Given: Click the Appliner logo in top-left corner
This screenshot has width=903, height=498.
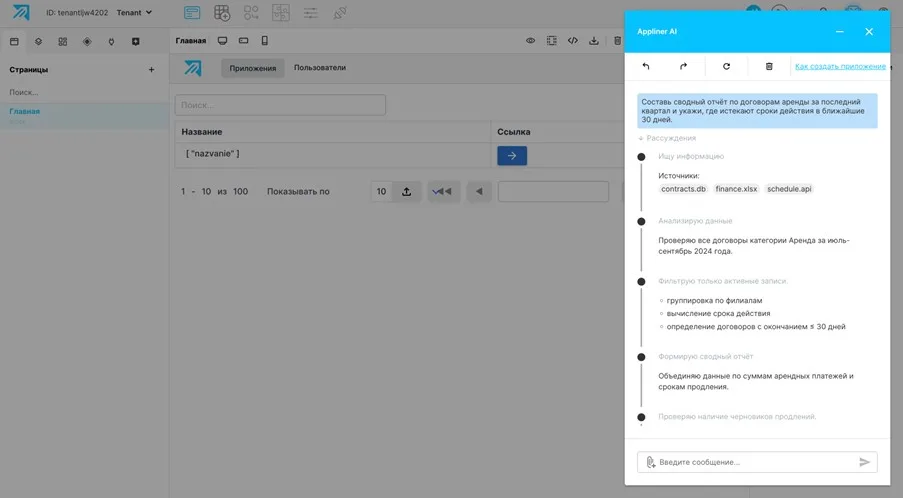Looking at the screenshot, I should (x=21, y=12).
